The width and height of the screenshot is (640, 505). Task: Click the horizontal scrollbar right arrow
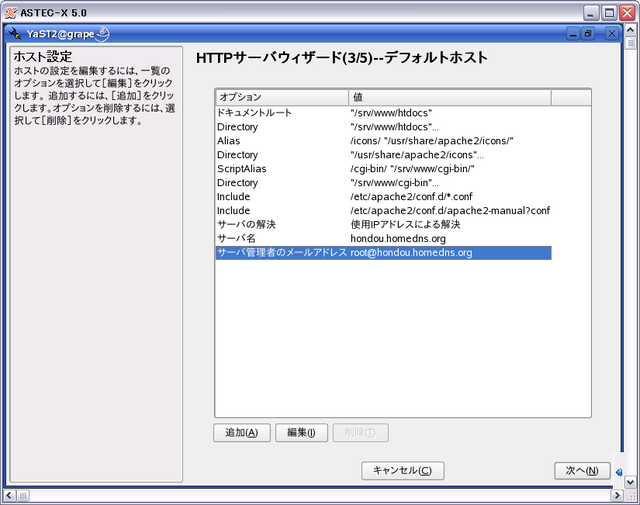tap(617, 496)
